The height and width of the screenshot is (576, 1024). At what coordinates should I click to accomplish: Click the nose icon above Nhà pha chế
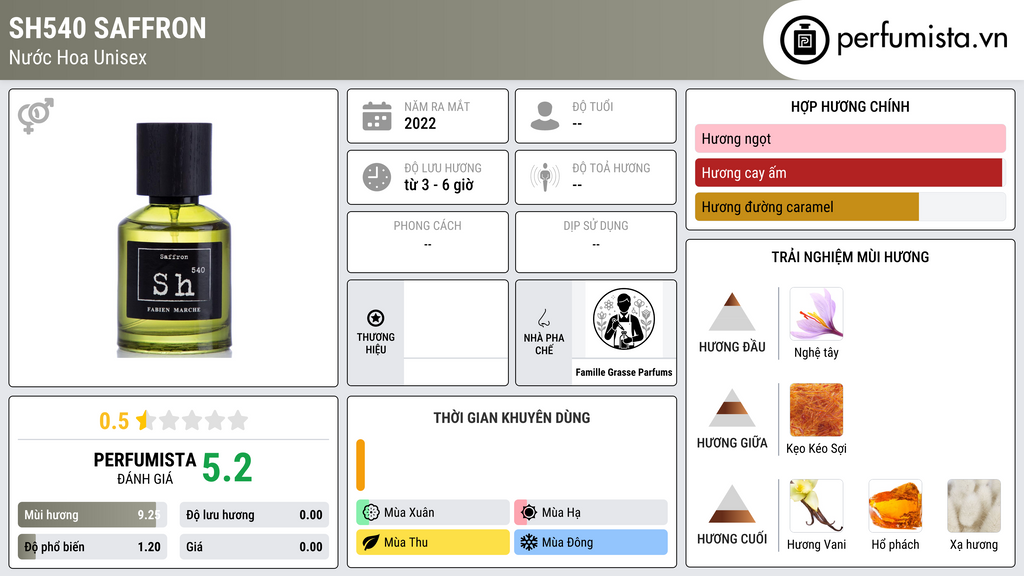(543, 318)
